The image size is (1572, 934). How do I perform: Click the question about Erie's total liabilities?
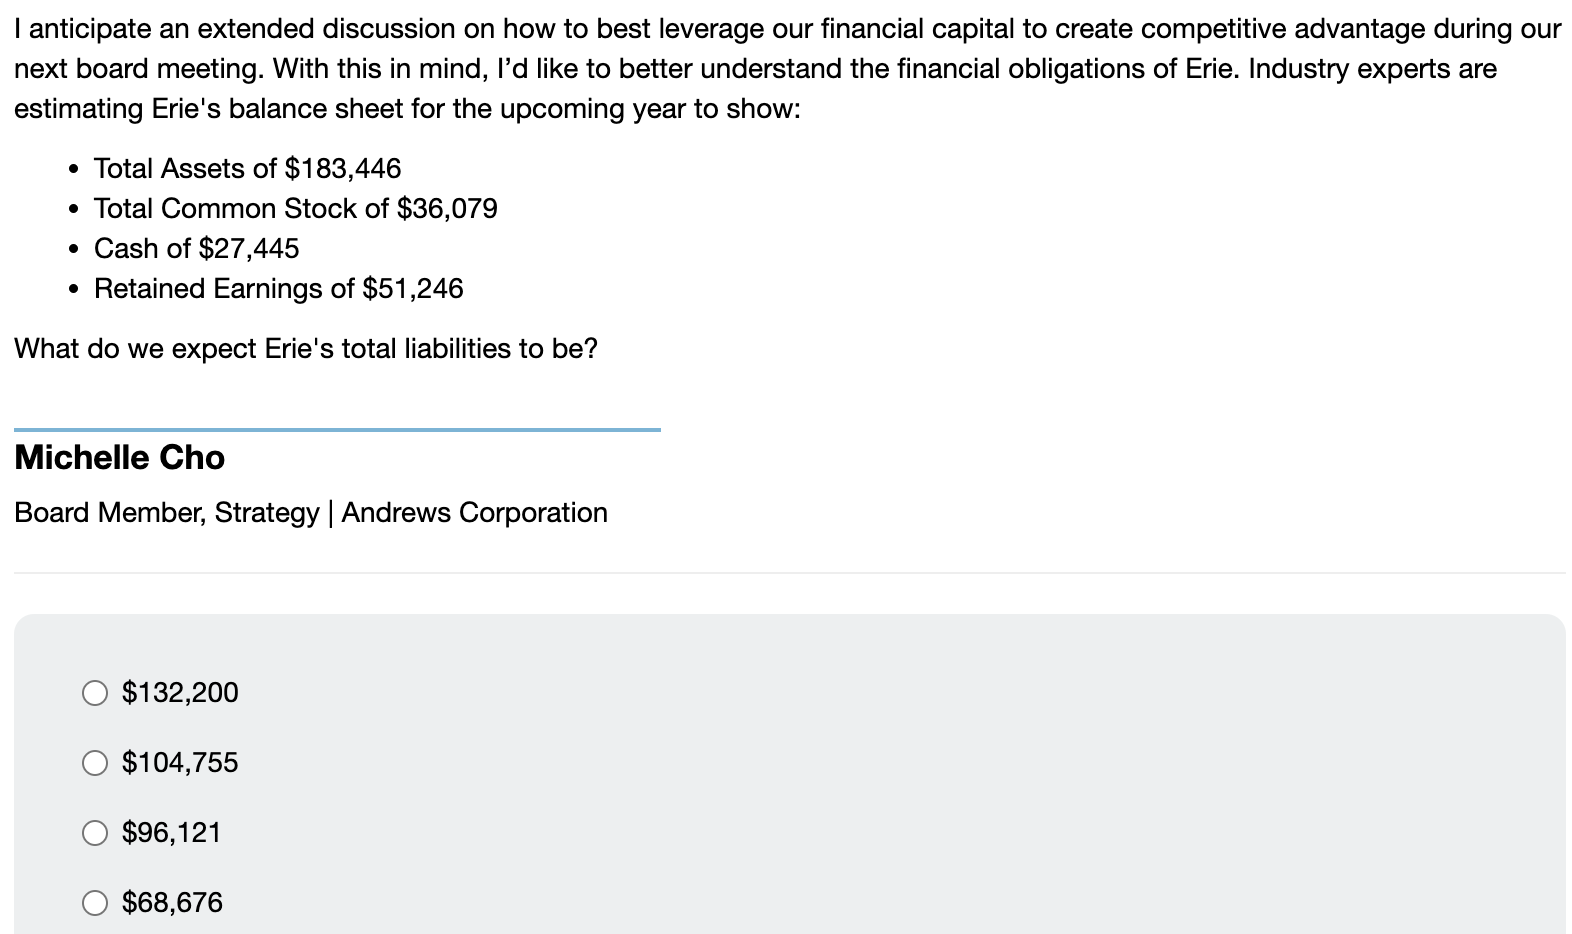[305, 348]
